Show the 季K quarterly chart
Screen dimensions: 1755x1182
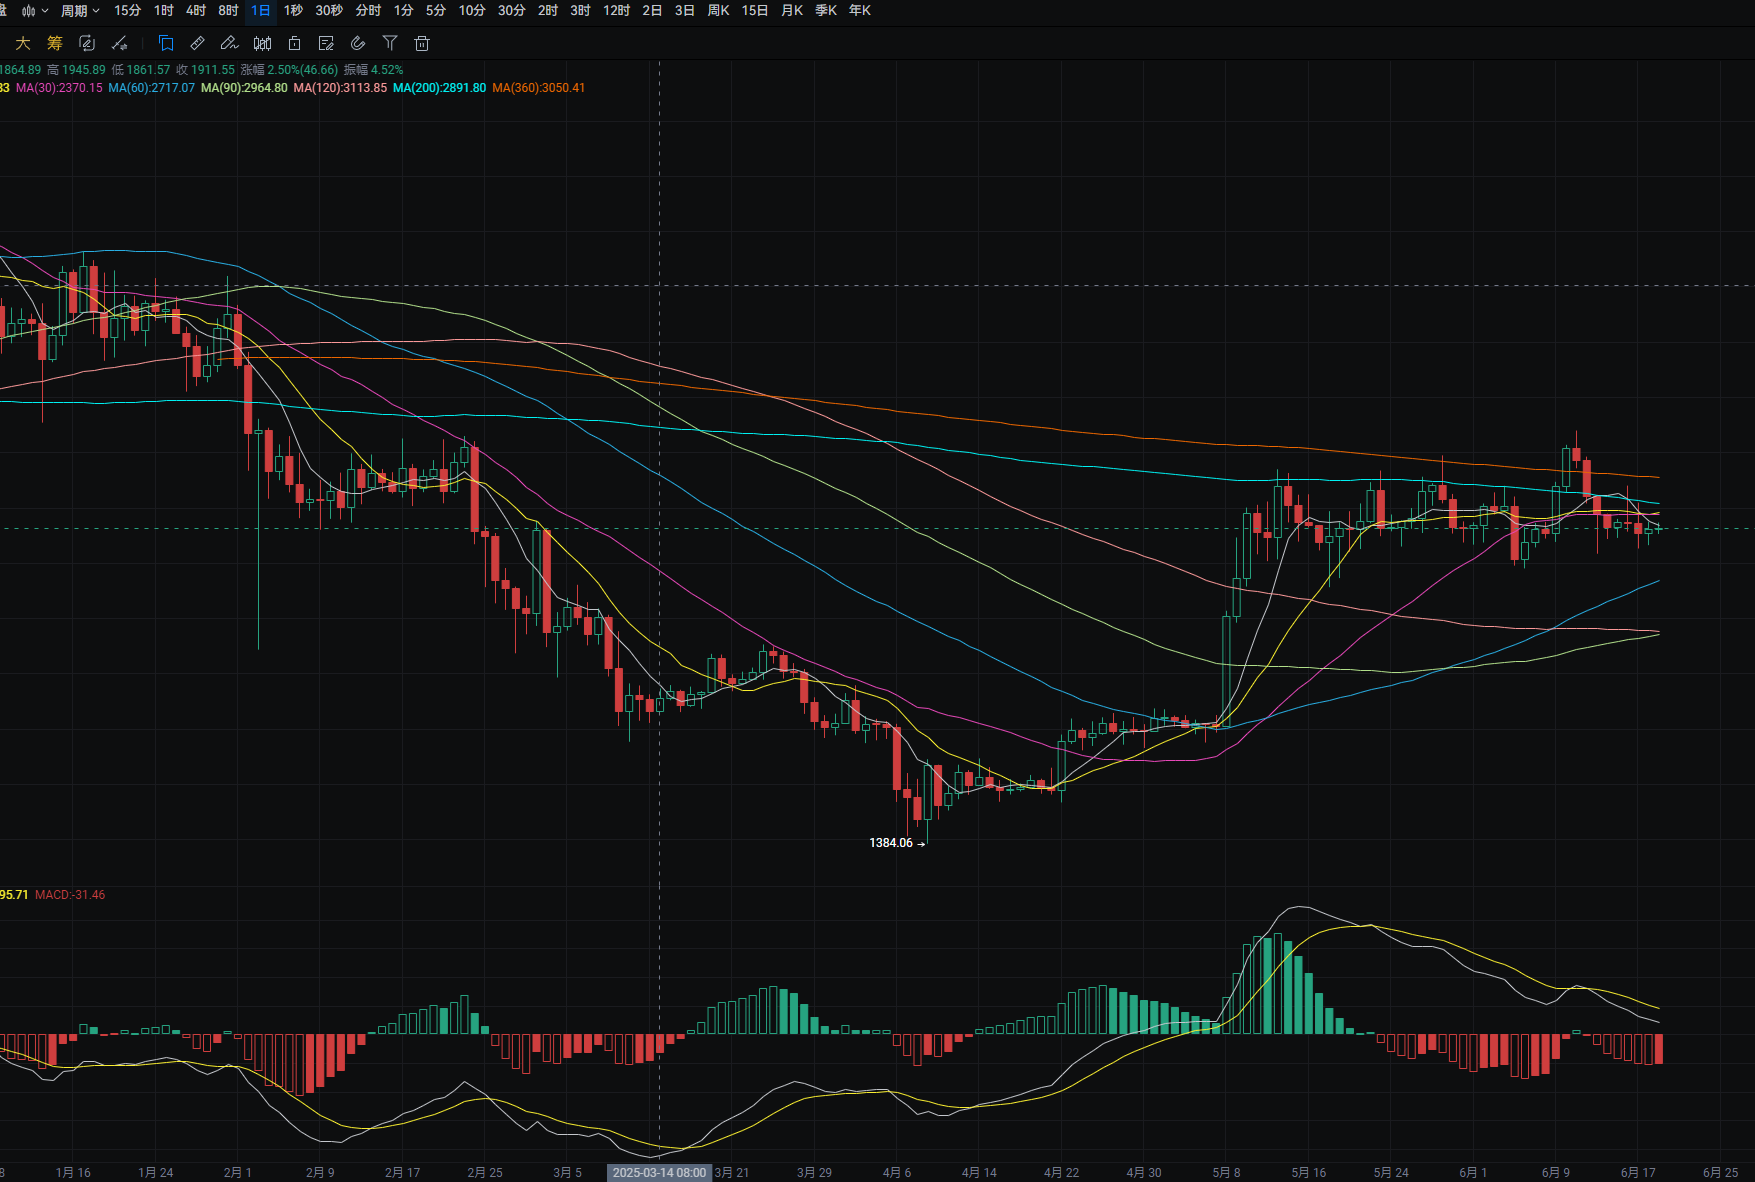[826, 11]
